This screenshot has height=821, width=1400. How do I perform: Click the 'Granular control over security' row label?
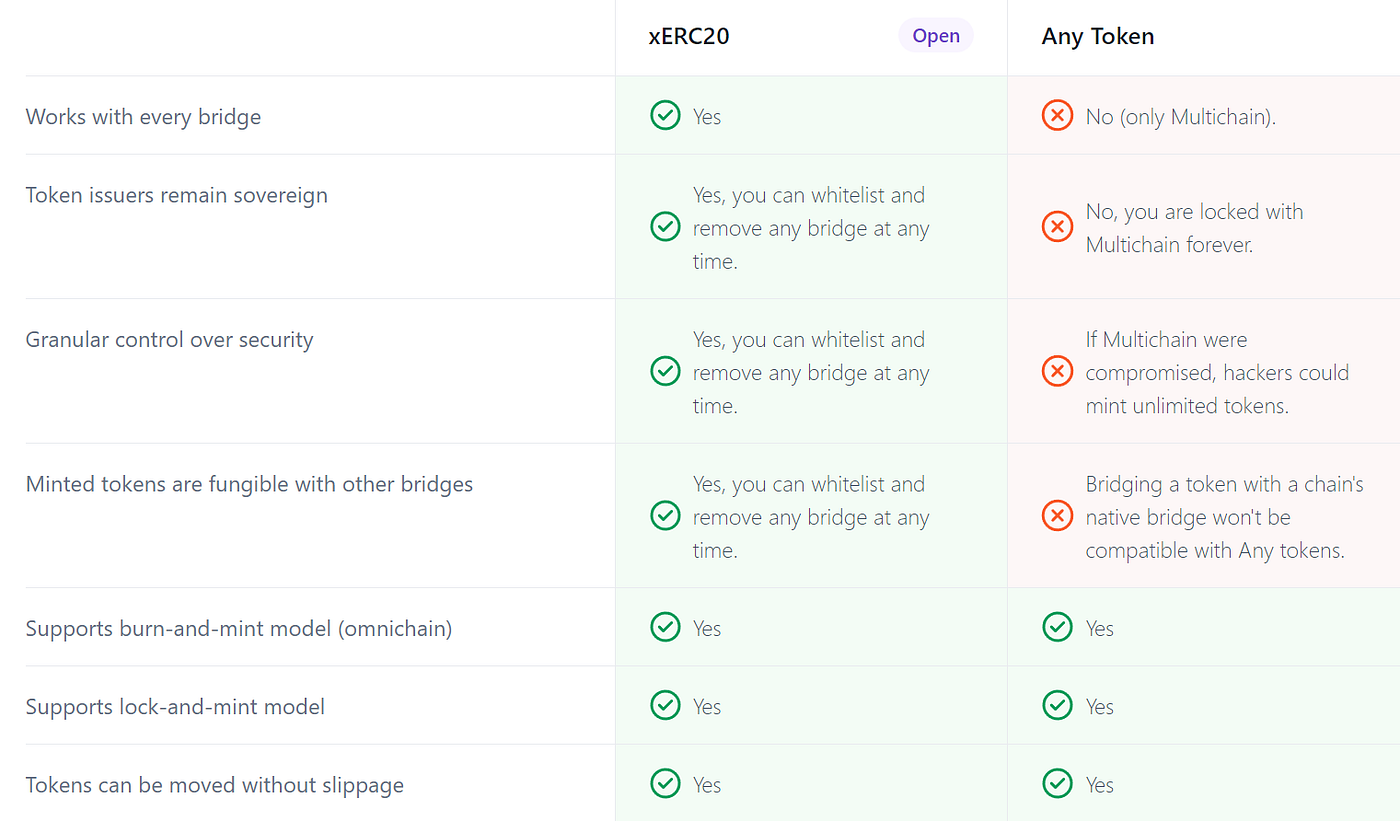pyautogui.click(x=170, y=340)
